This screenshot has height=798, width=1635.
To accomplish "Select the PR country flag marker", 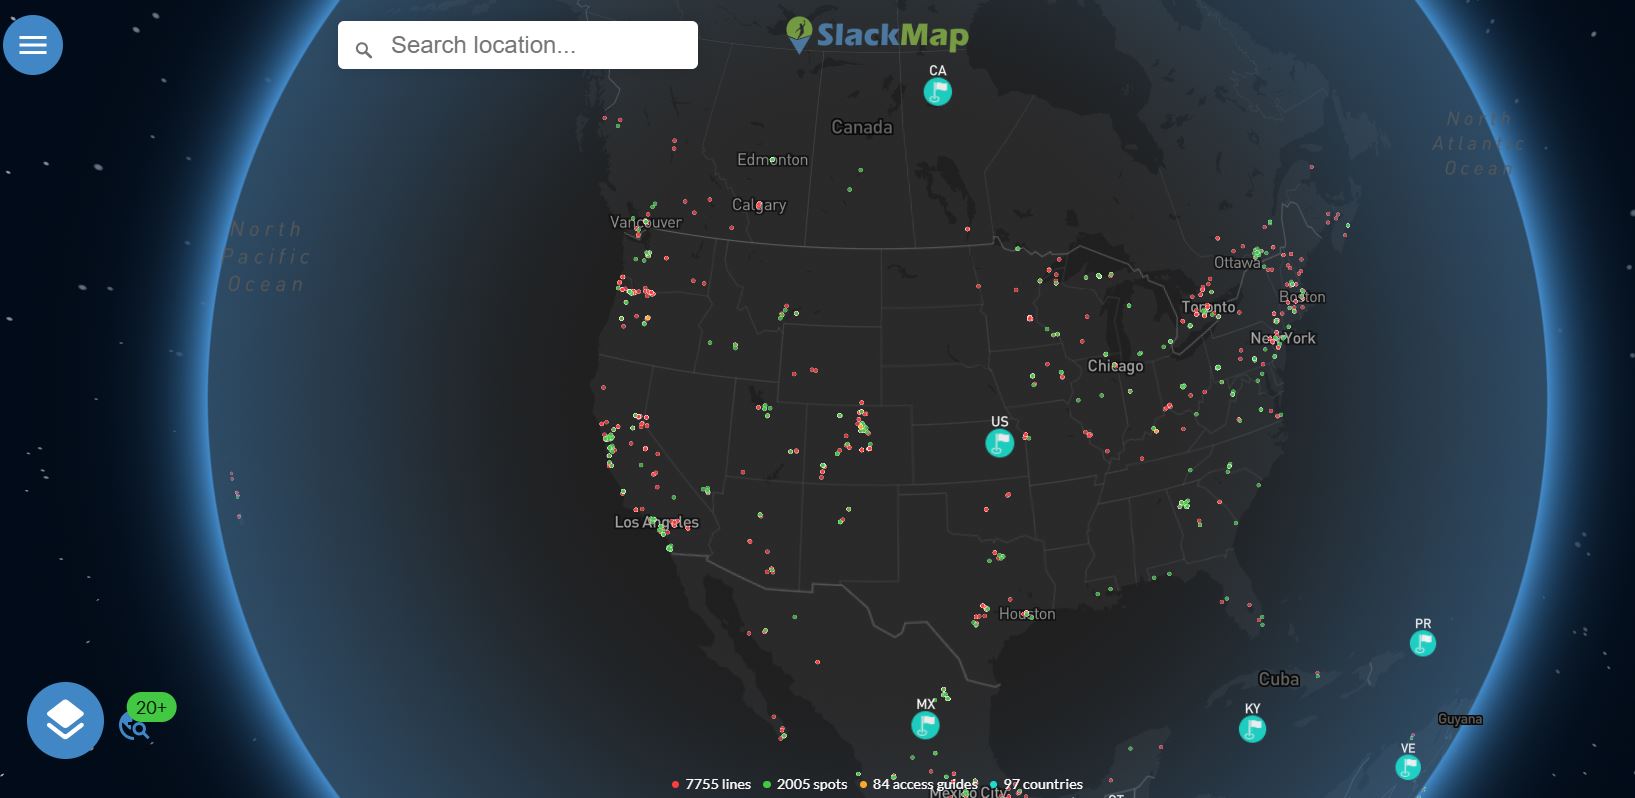I will tap(1422, 643).
